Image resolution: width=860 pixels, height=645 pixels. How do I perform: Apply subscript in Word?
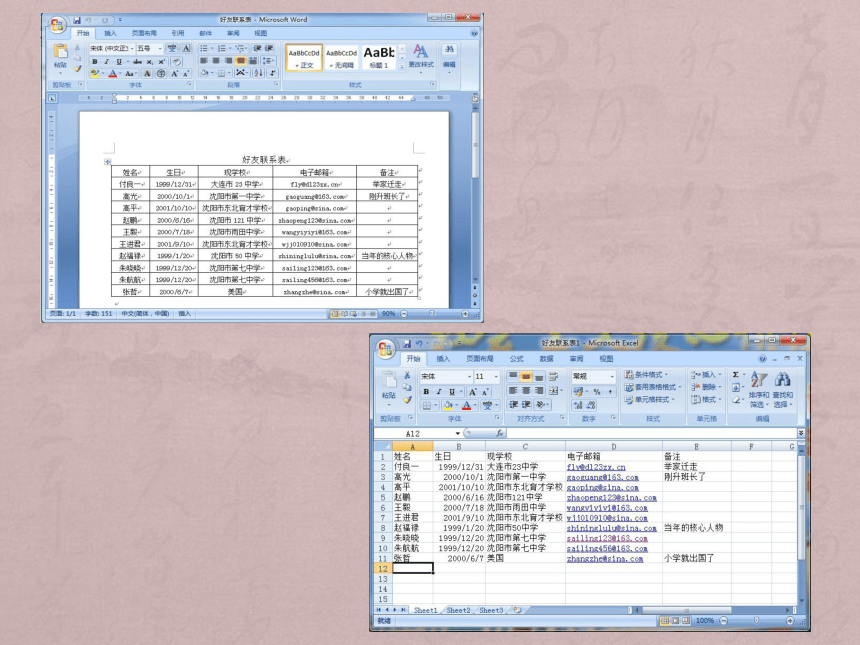pos(150,61)
